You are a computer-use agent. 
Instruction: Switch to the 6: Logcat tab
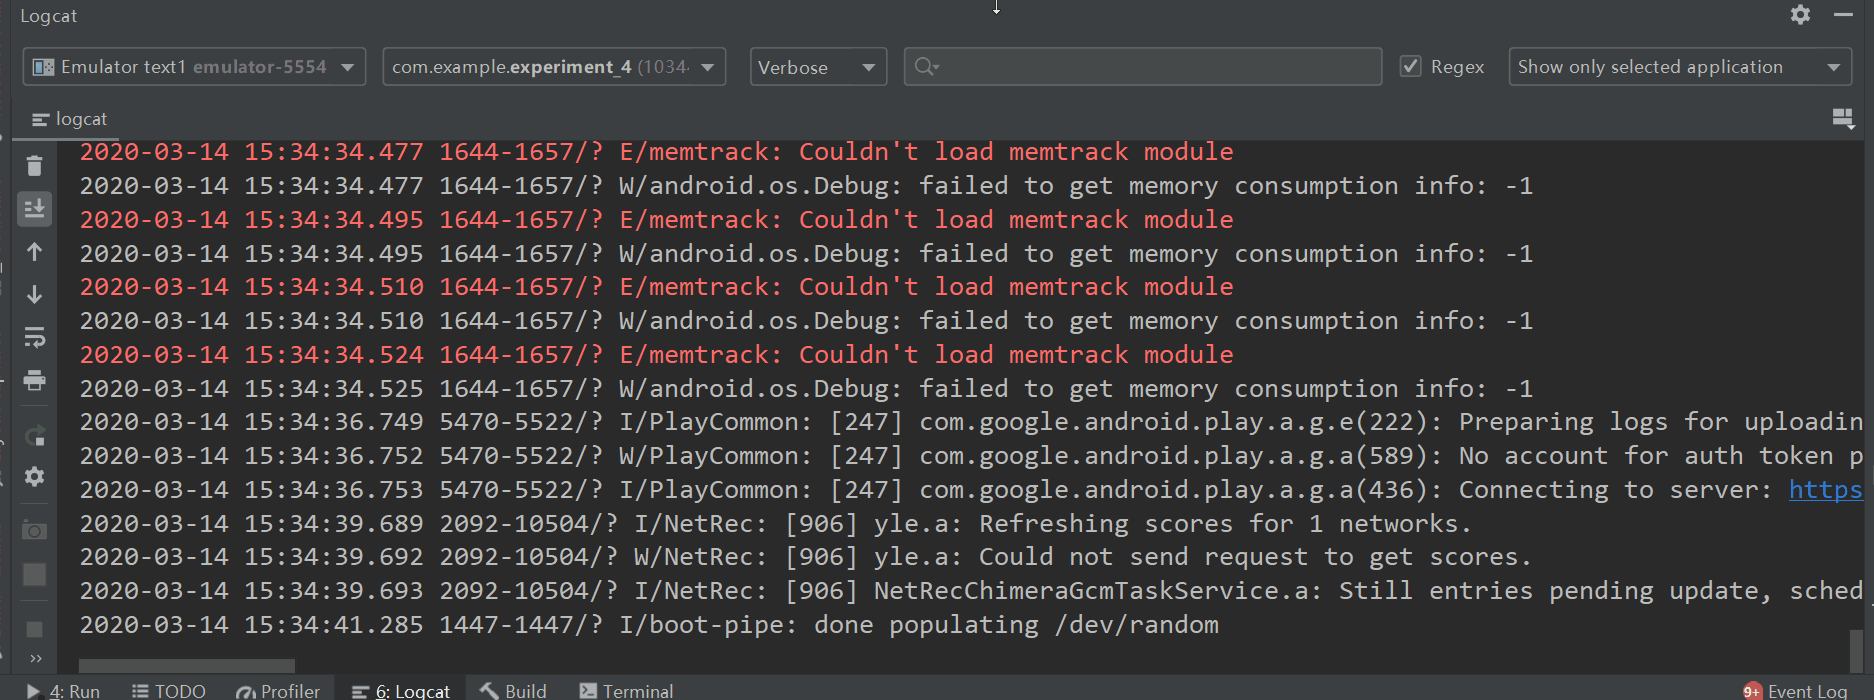(401, 691)
